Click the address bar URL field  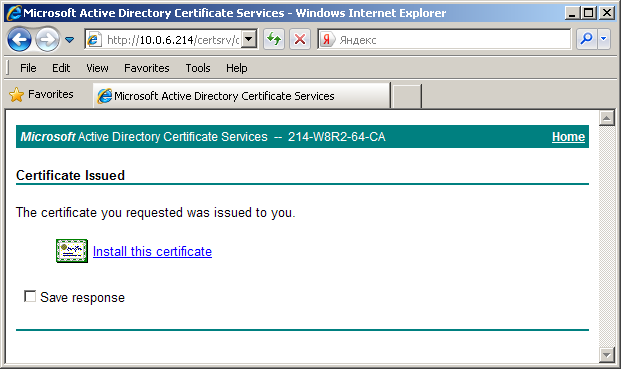coord(173,40)
